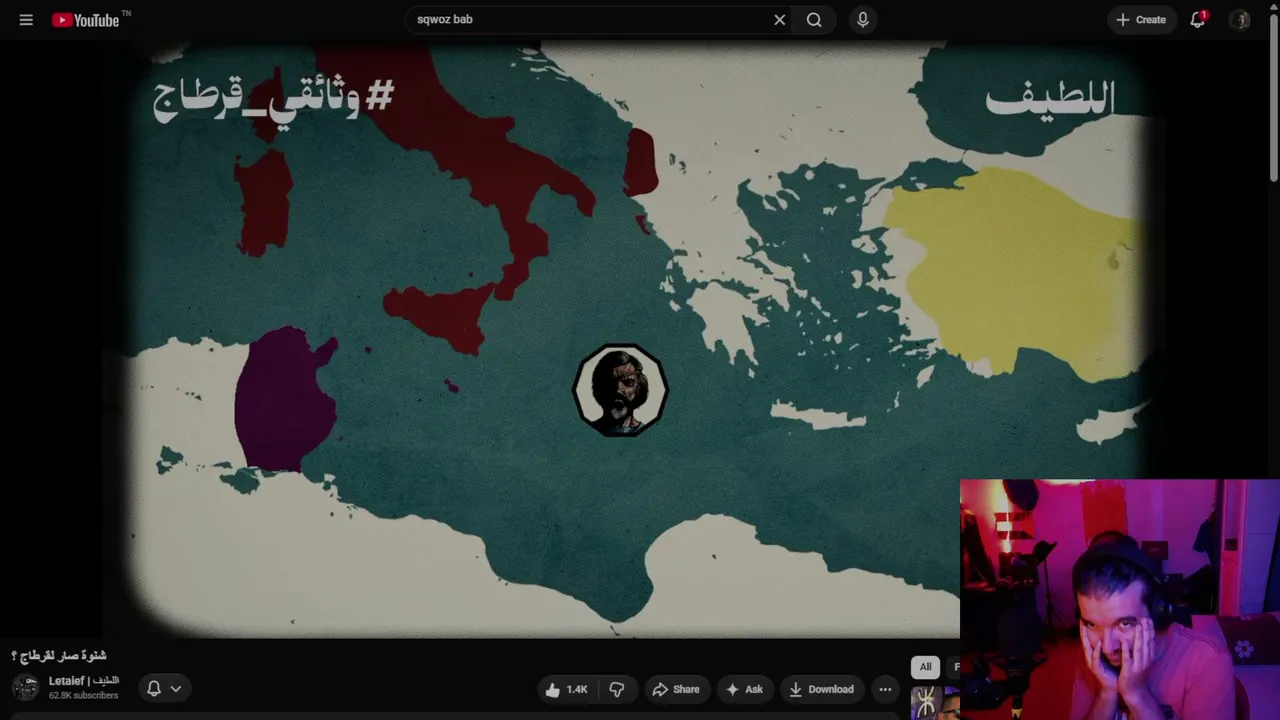The width and height of the screenshot is (1280, 720).
Task: Click the "62.8K subscribers" text
Action: (84, 695)
